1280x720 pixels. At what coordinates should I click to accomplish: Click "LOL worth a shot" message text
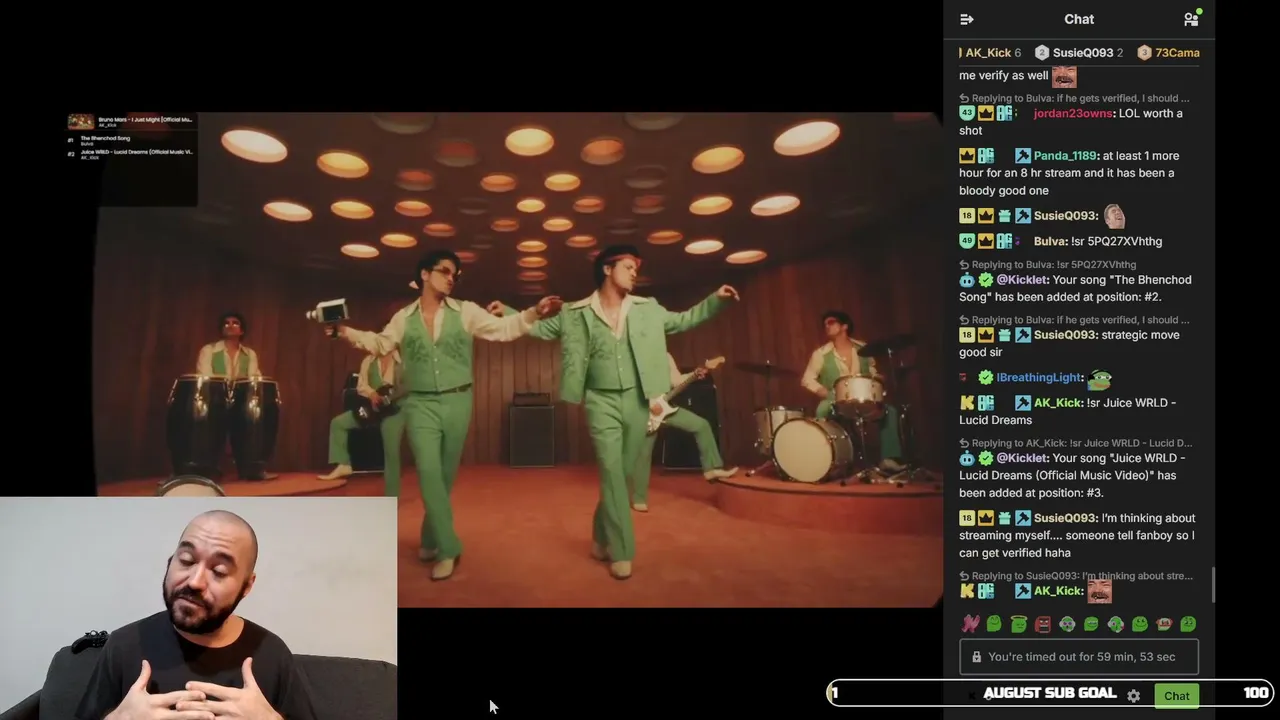click(1071, 122)
